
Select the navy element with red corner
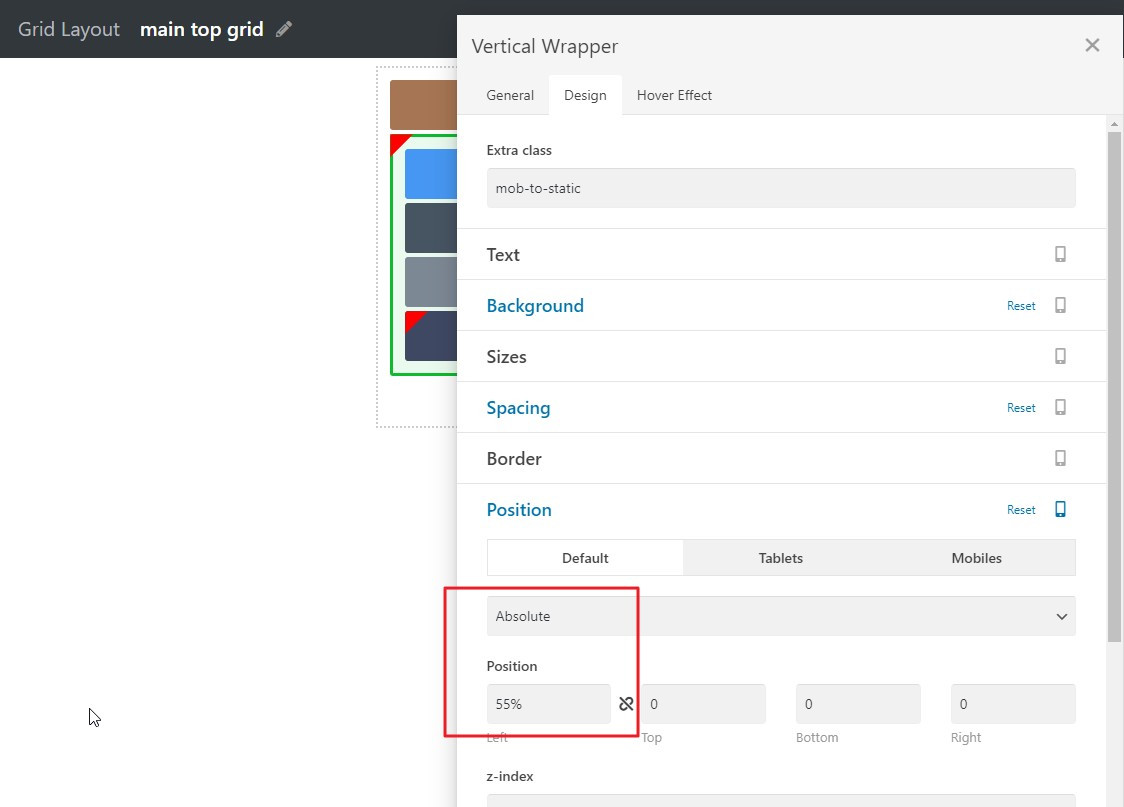click(430, 335)
